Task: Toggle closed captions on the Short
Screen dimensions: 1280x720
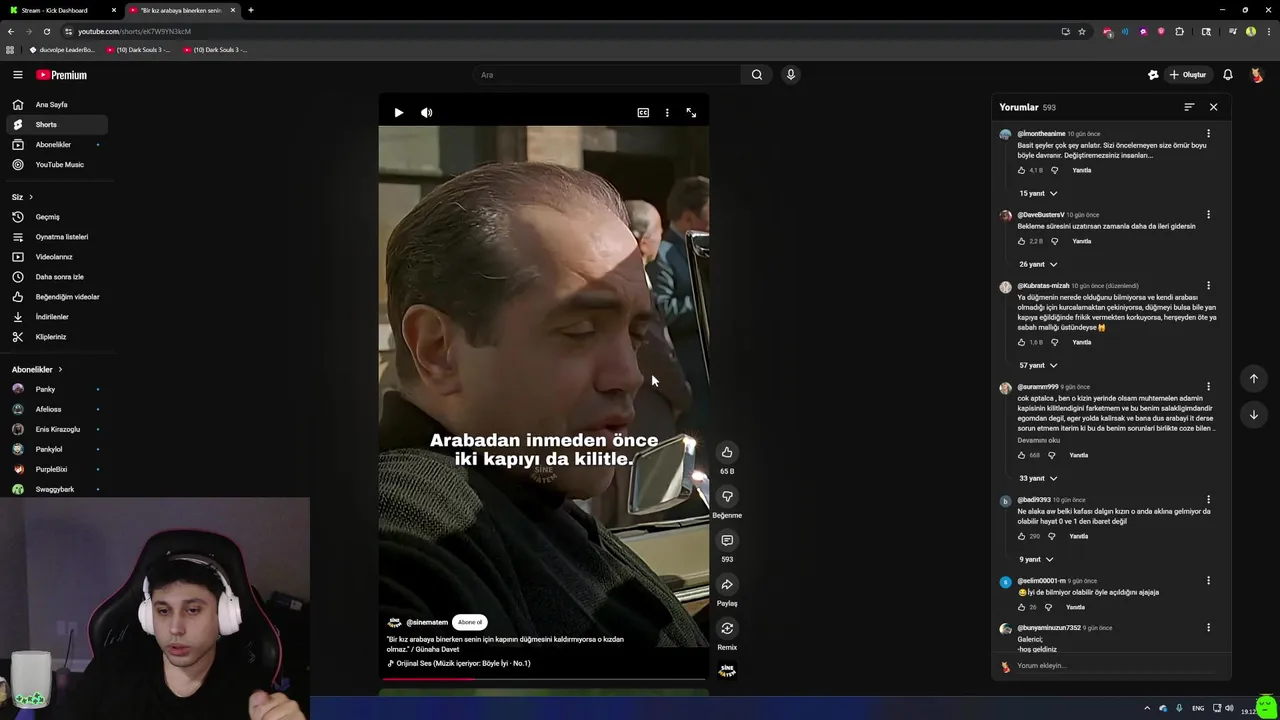Action: (x=643, y=113)
